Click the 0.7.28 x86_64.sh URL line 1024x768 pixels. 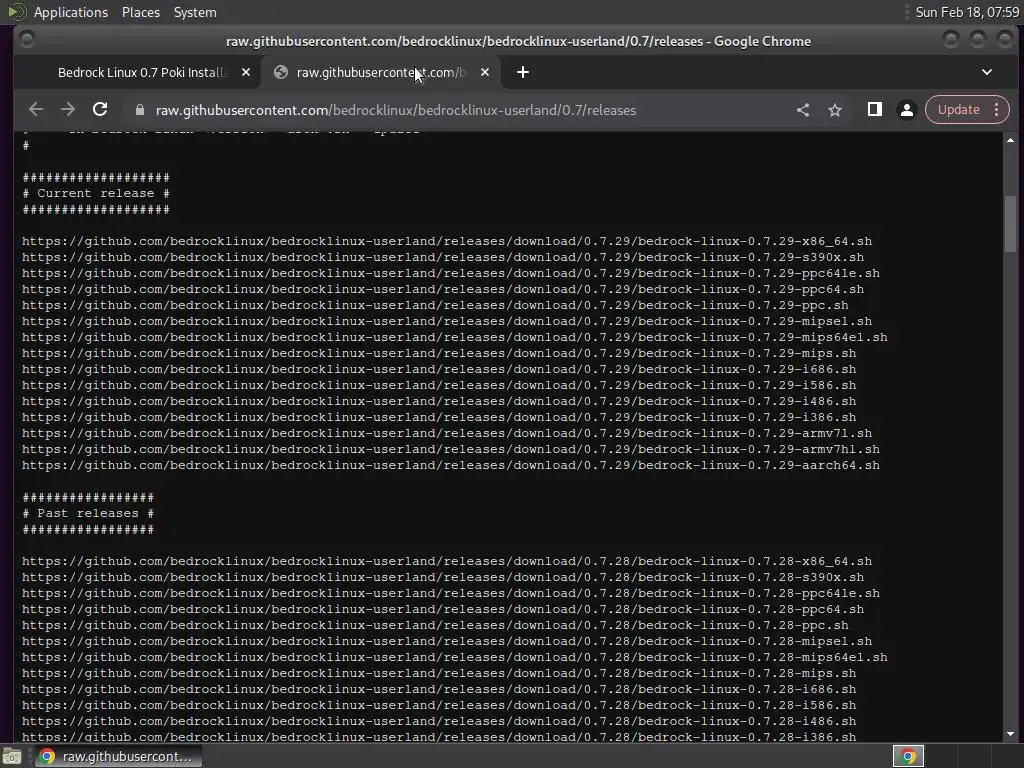pyautogui.click(x=447, y=561)
